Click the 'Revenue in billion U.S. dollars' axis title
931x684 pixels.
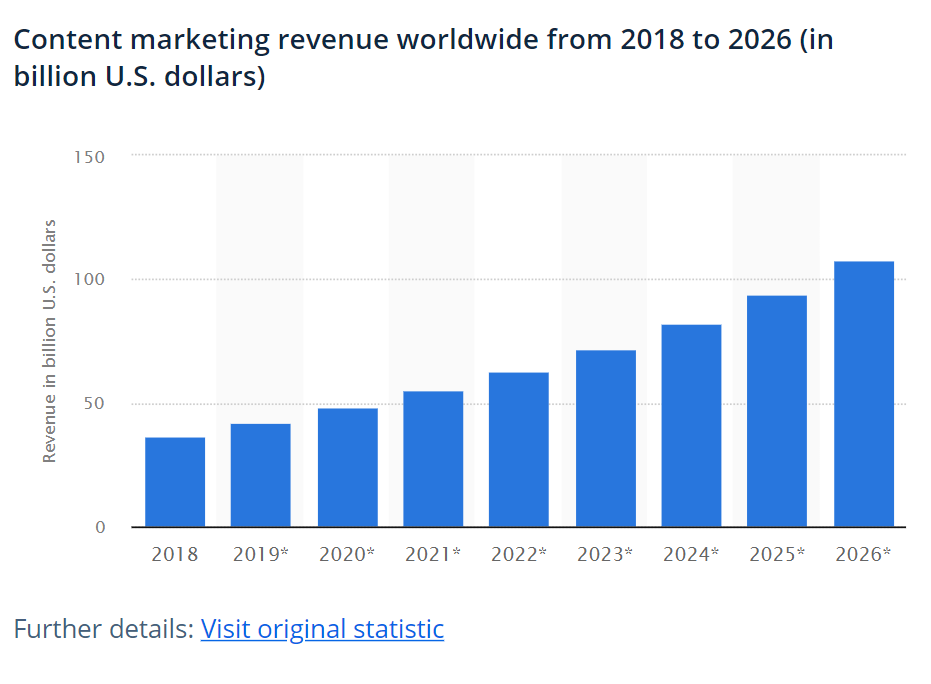click(x=49, y=341)
